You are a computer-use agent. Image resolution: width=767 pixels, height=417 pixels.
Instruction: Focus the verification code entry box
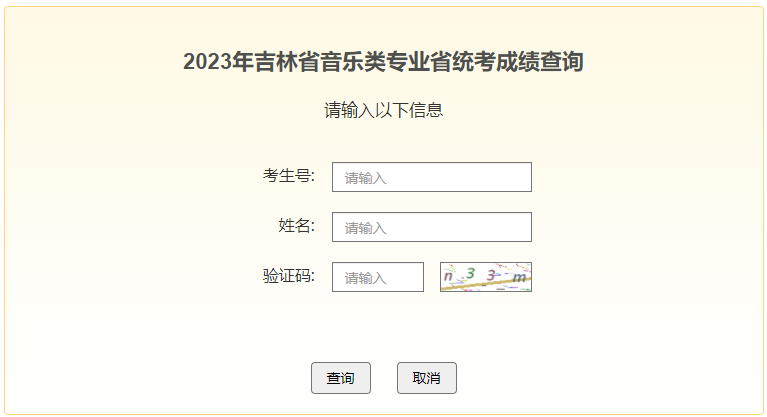(378, 277)
